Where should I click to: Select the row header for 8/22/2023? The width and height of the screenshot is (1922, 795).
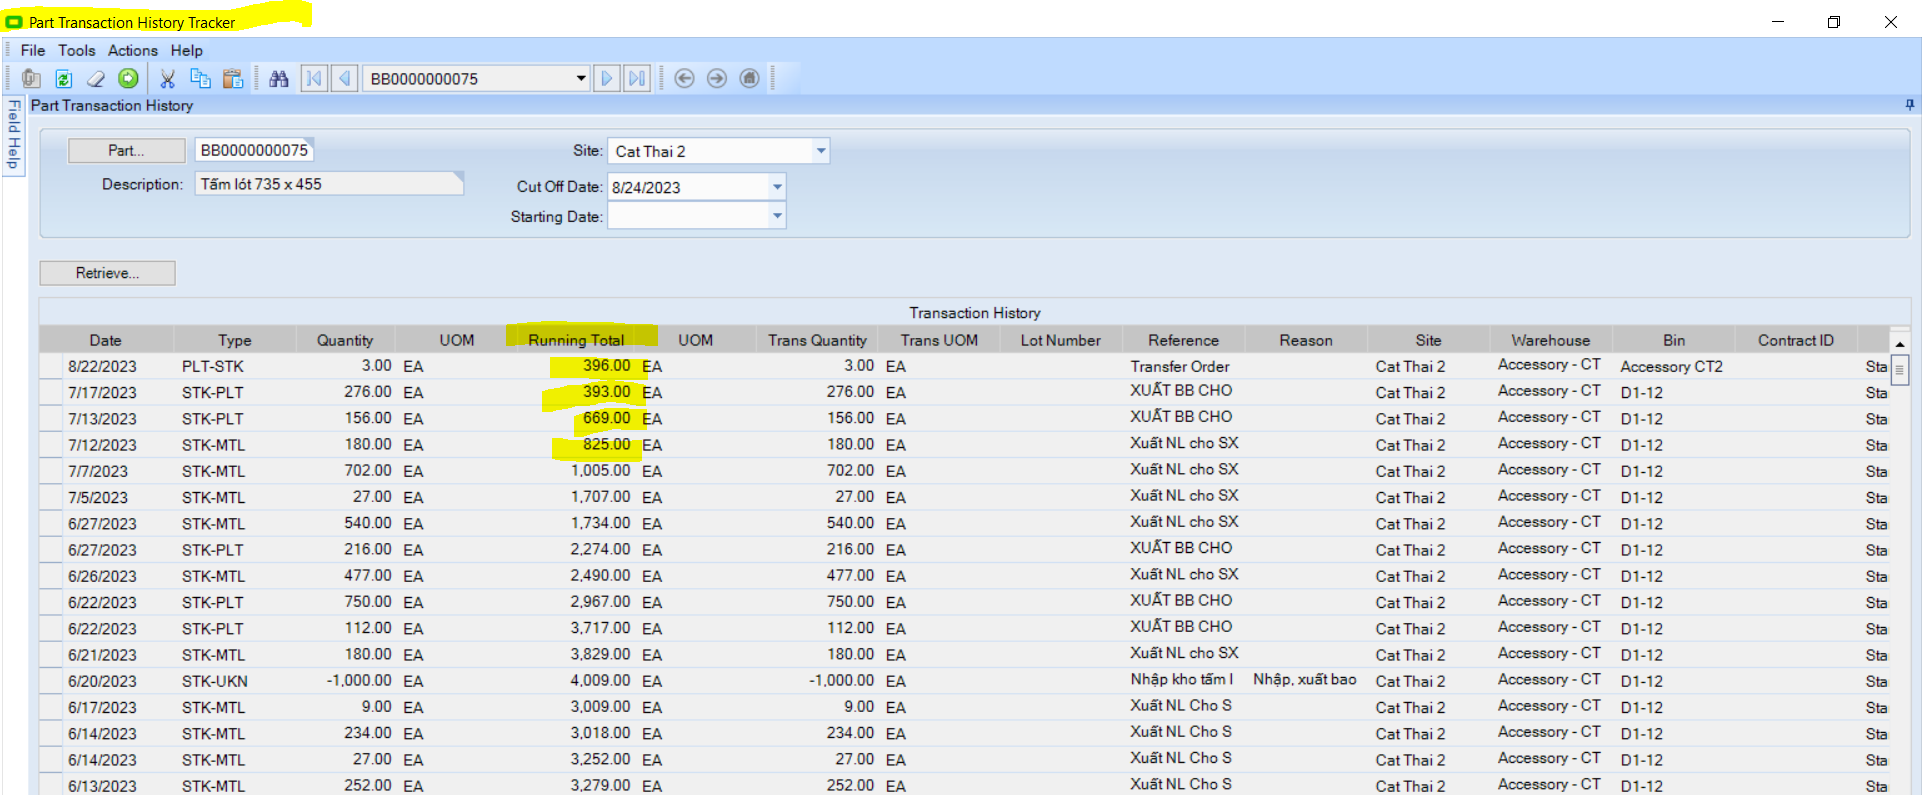pos(50,366)
